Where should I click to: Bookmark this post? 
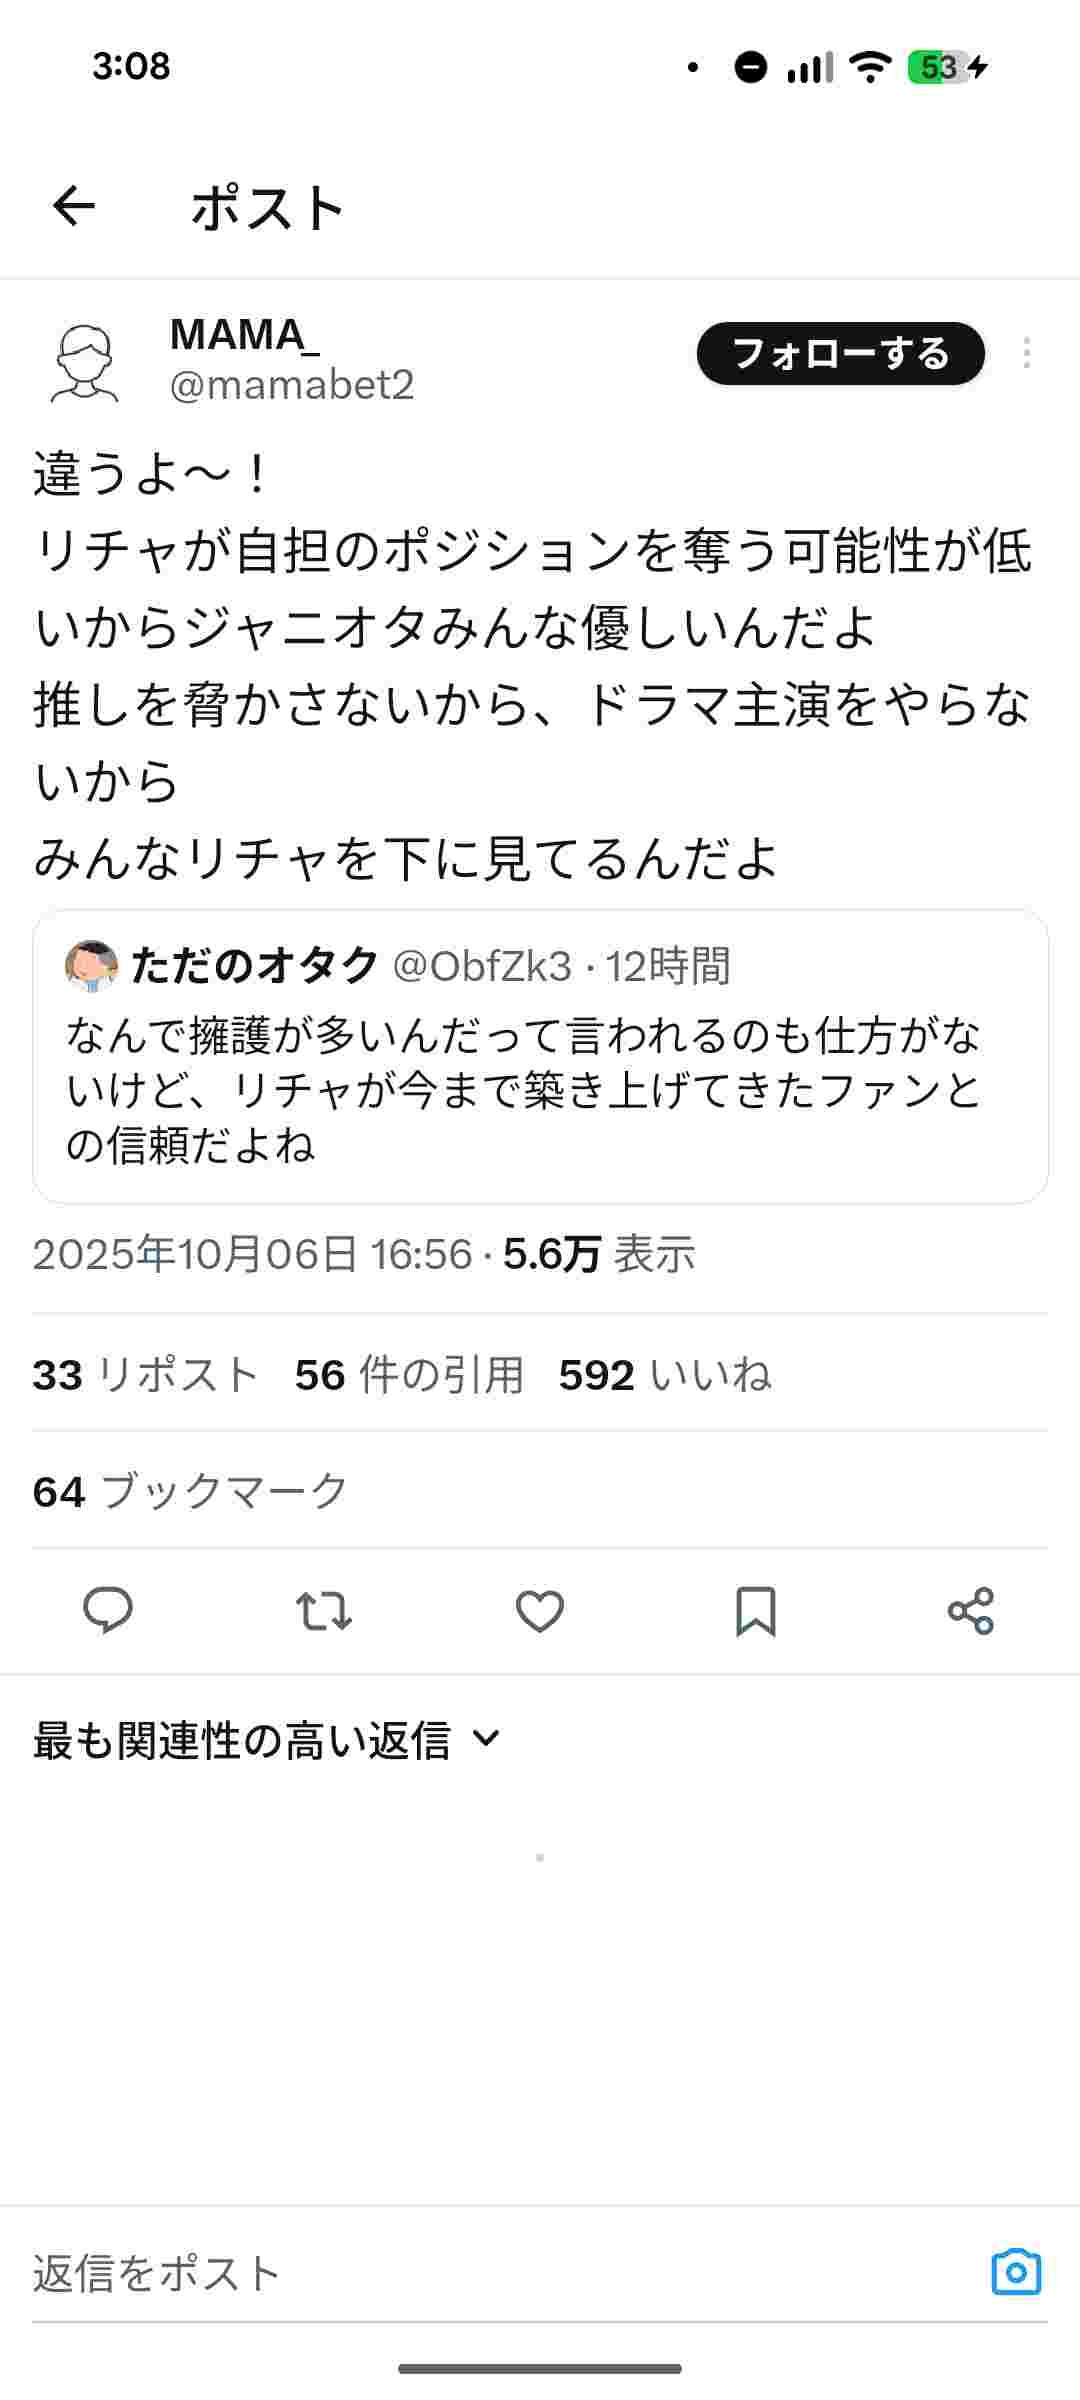coord(756,1611)
